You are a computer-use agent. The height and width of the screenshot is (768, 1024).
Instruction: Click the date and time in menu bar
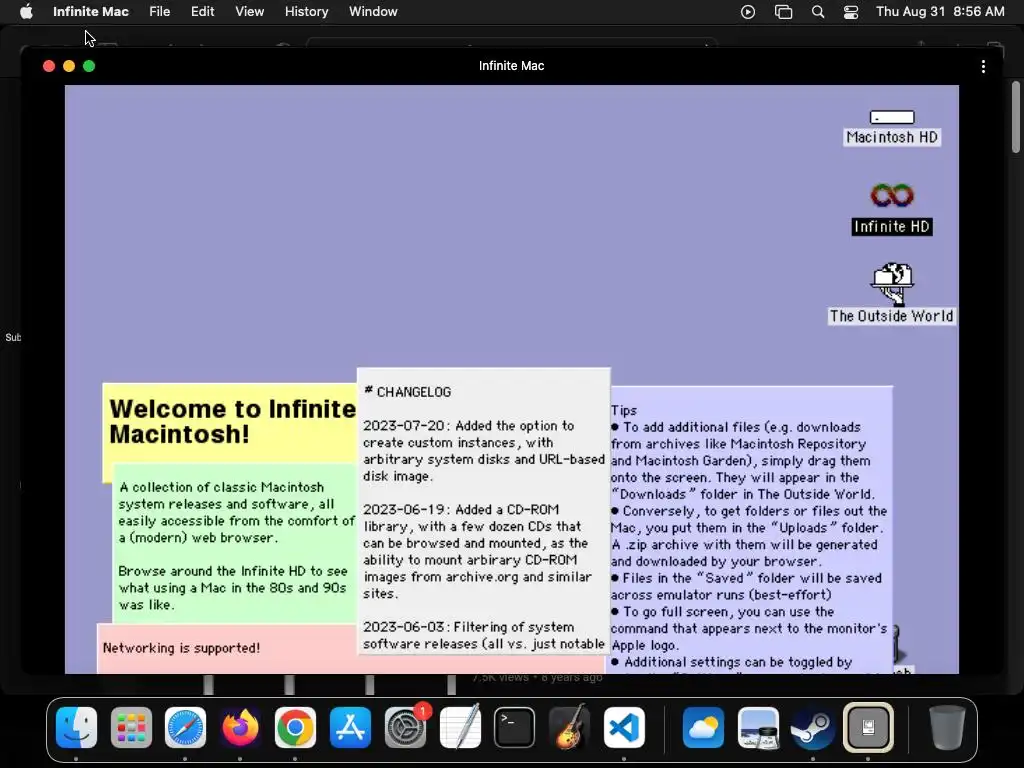pyautogui.click(x=940, y=11)
